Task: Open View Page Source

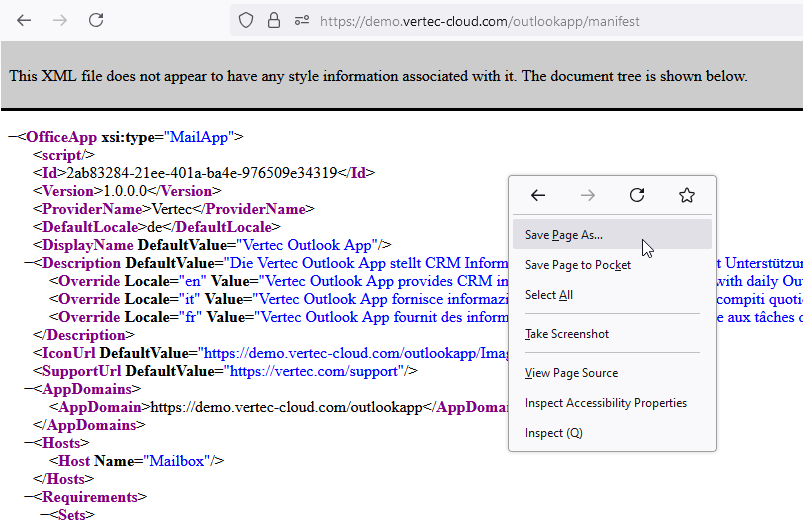Action: coord(571,373)
